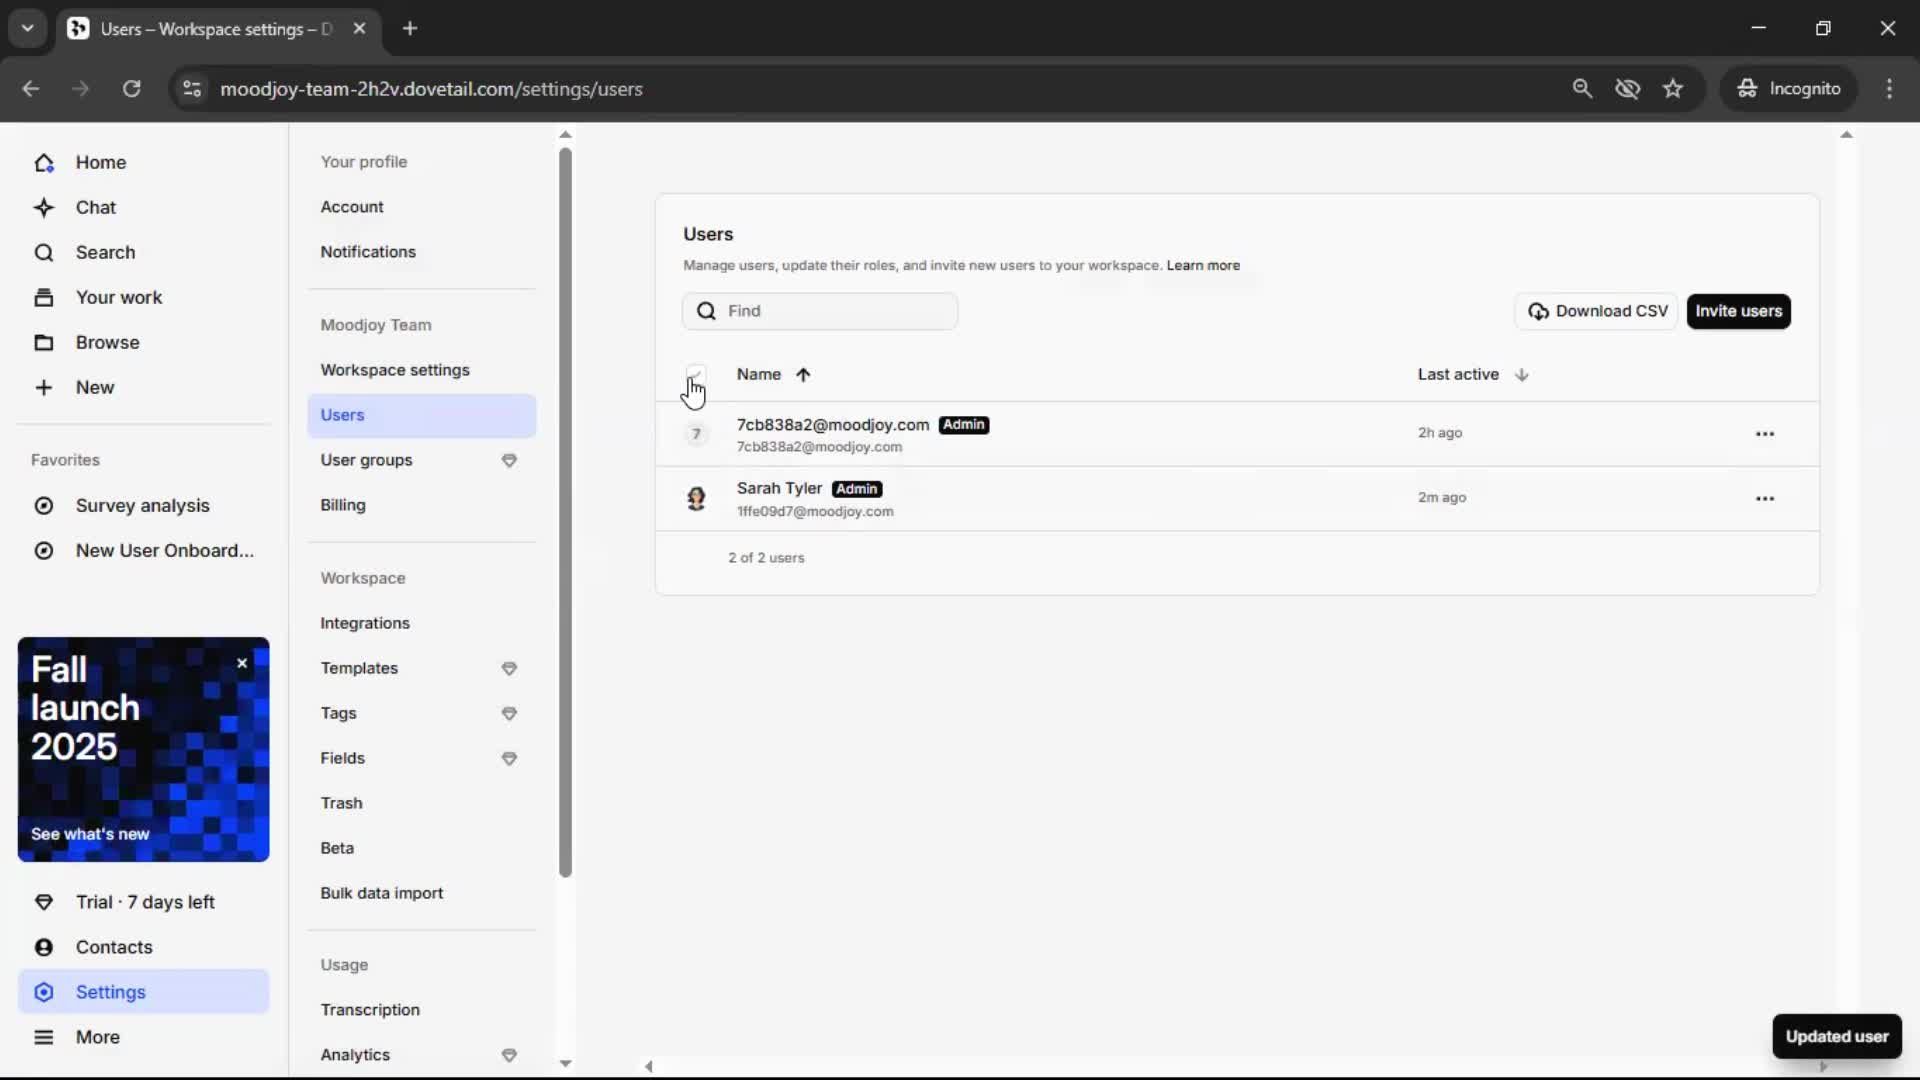The height and width of the screenshot is (1080, 1920).
Task: Click the premium diamond icon beside User groups
Action: tap(509, 460)
